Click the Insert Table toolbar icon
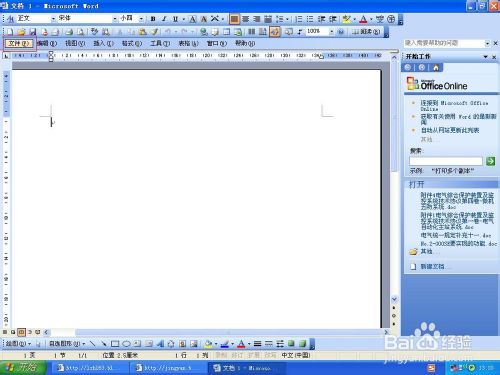The height and width of the screenshot is (375, 500). coord(226,32)
